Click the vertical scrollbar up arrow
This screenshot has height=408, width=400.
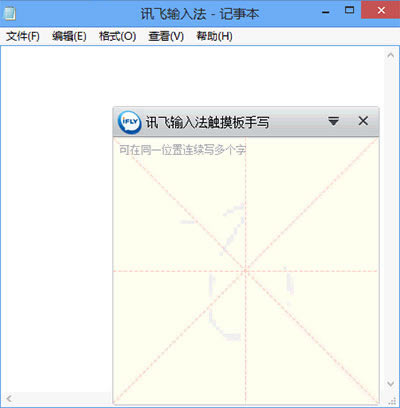390,55
